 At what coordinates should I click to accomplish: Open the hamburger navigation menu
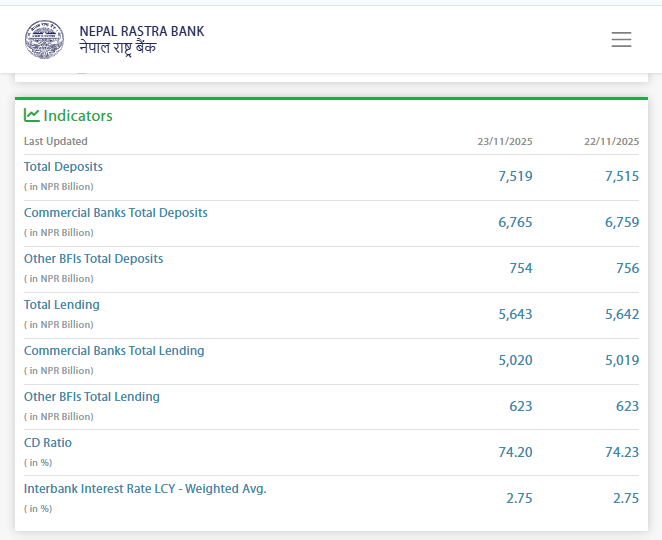[x=621, y=40]
